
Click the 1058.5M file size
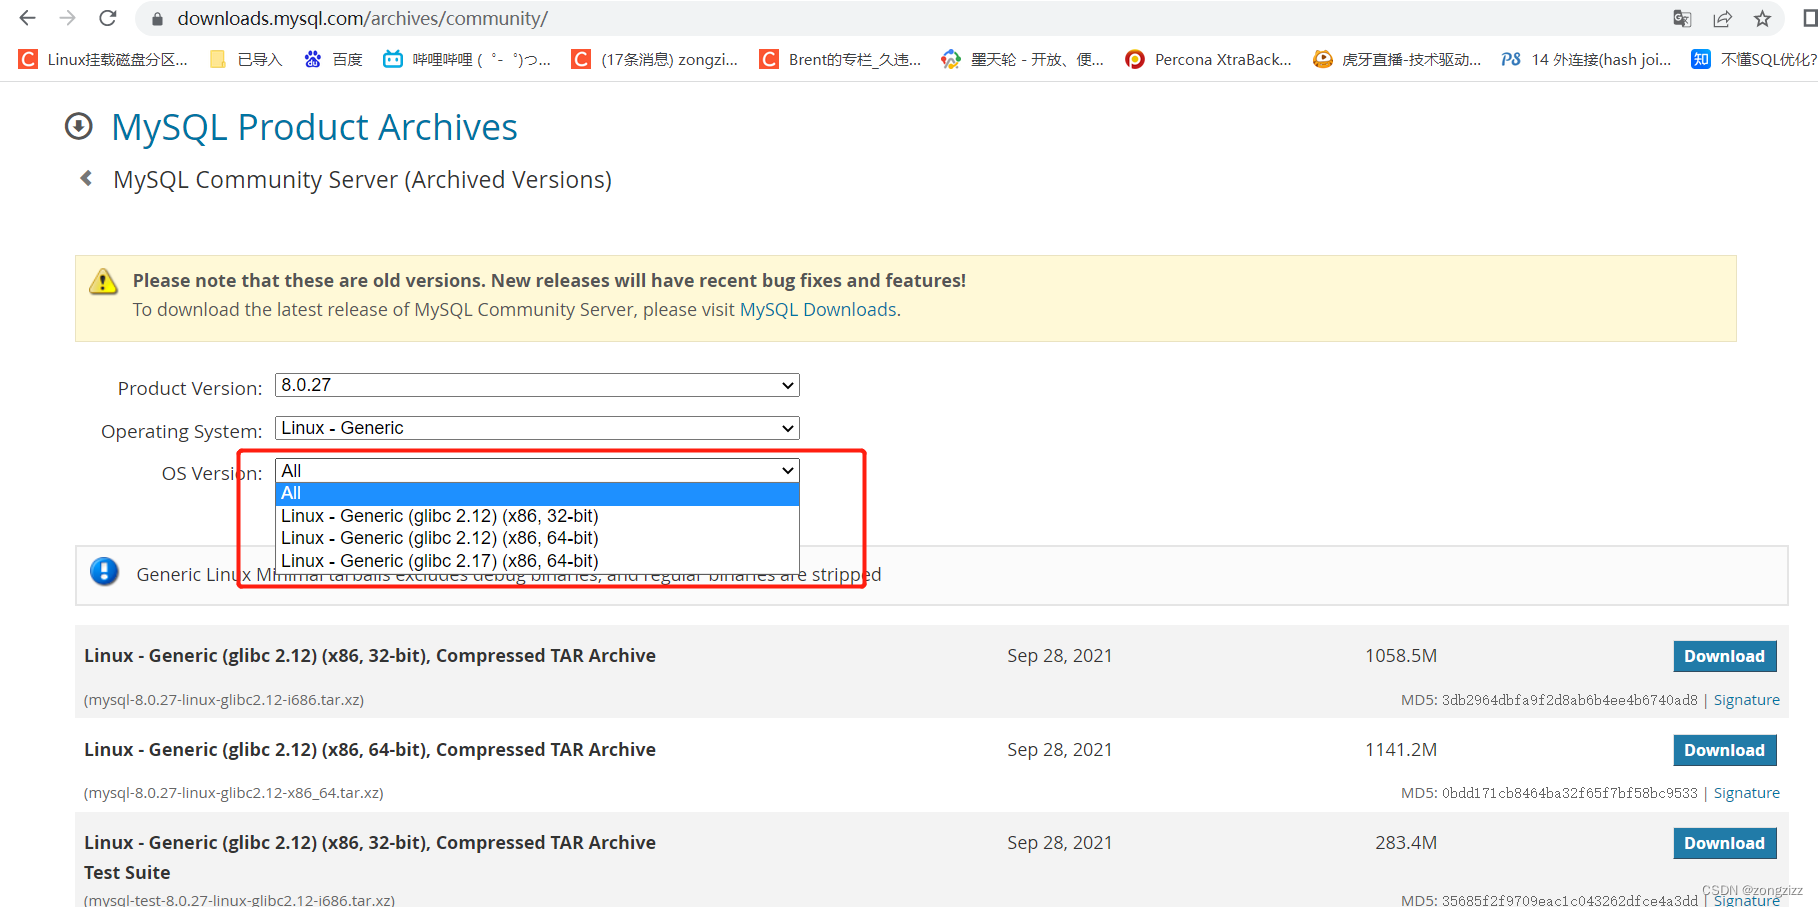pos(1401,656)
